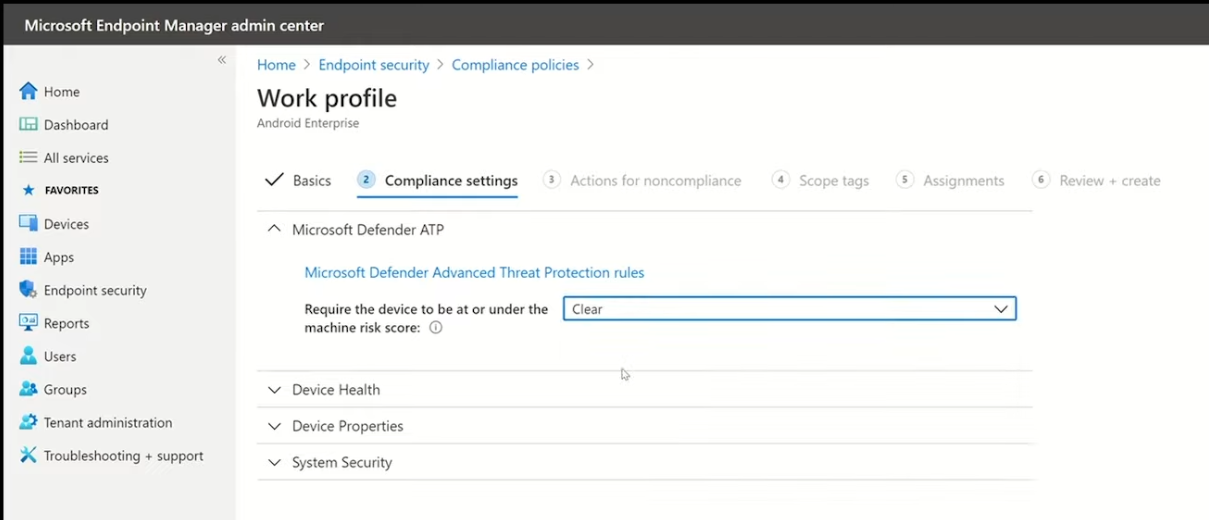Click the machine risk score info icon

tap(435, 327)
